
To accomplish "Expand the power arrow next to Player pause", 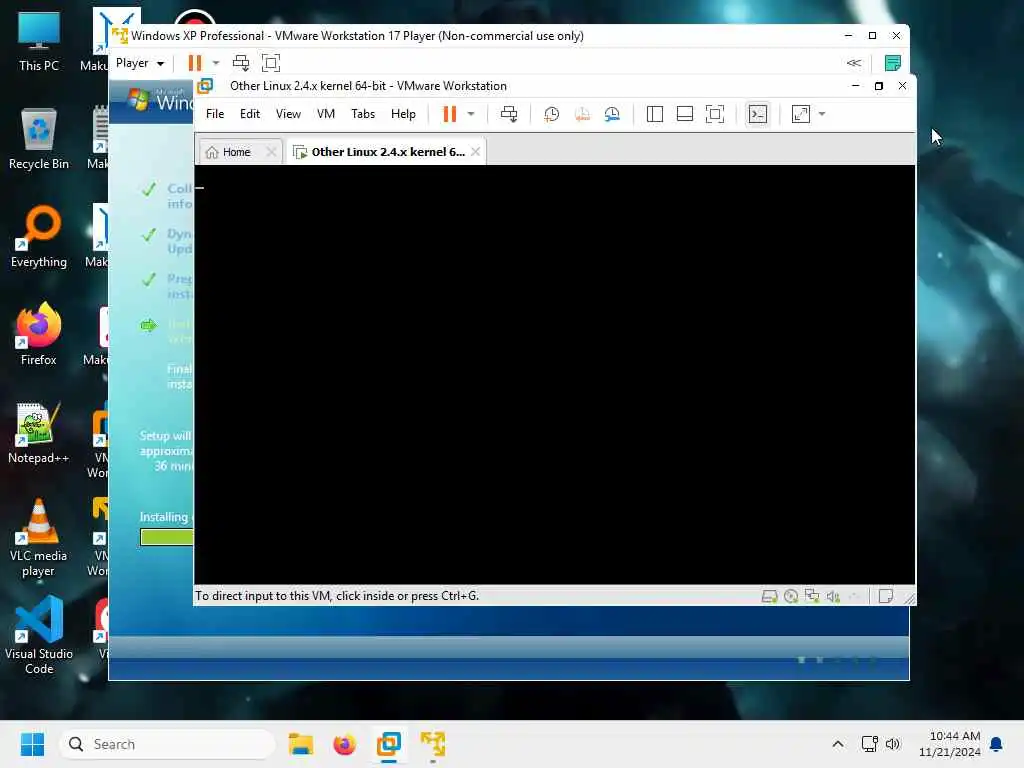I will pos(216,63).
